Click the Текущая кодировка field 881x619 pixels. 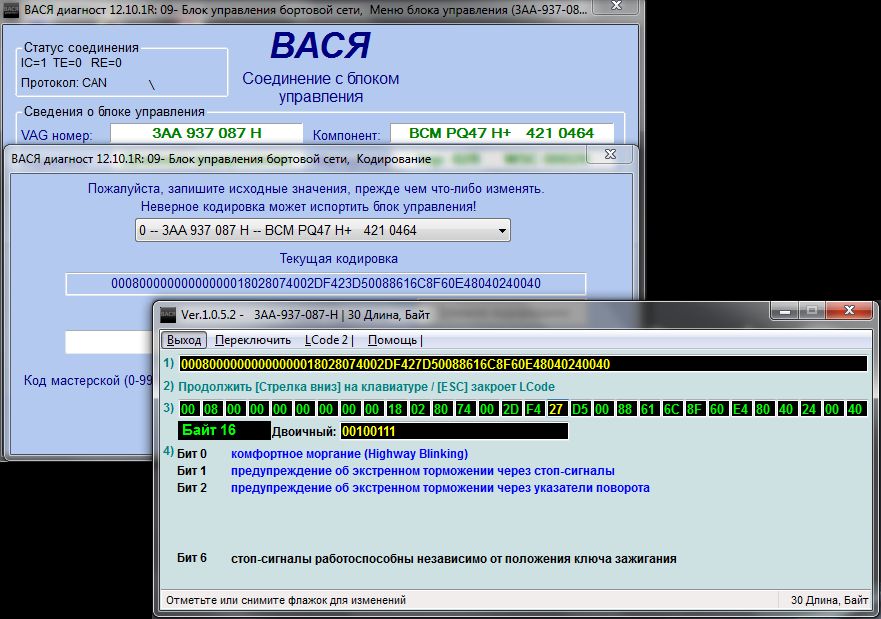[326, 284]
